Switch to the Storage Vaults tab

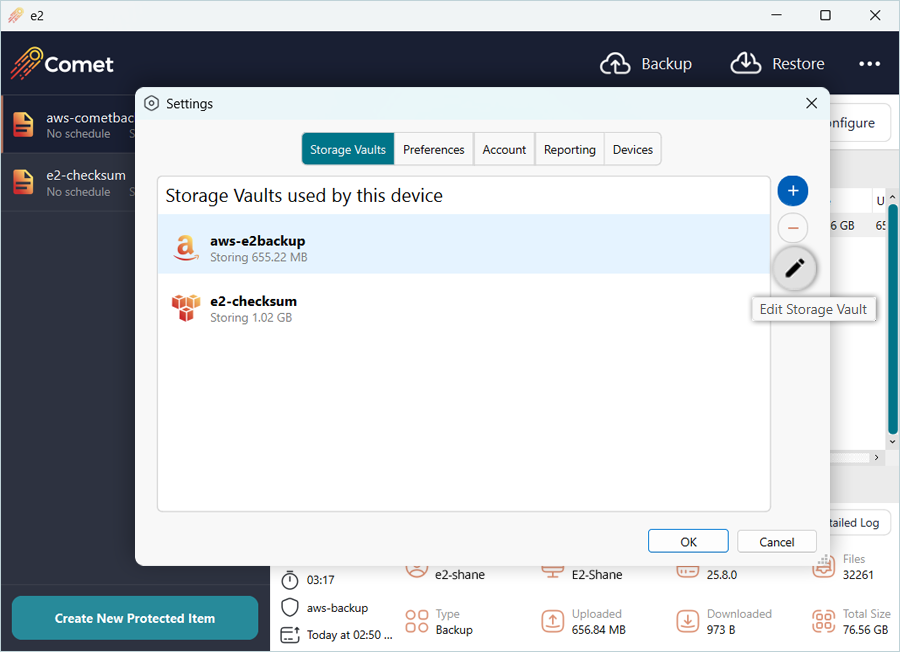point(348,149)
